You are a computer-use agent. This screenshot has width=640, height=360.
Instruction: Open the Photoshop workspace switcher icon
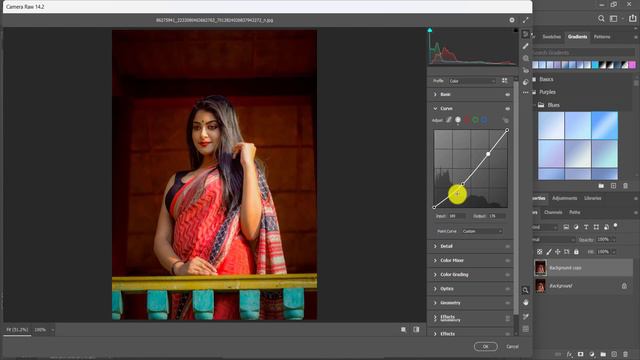pos(613,18)
